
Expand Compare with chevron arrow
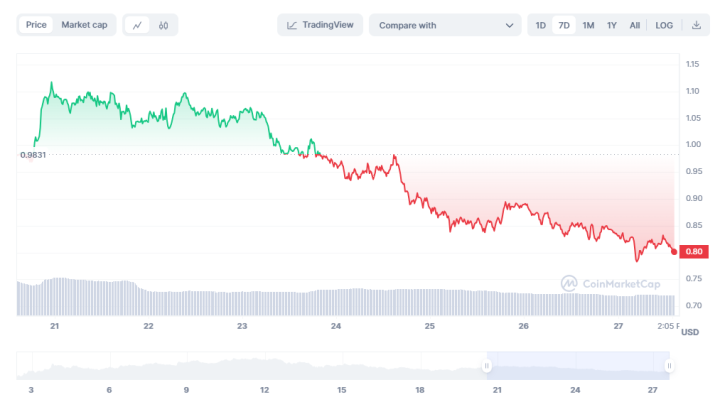(x=509, y=26)
